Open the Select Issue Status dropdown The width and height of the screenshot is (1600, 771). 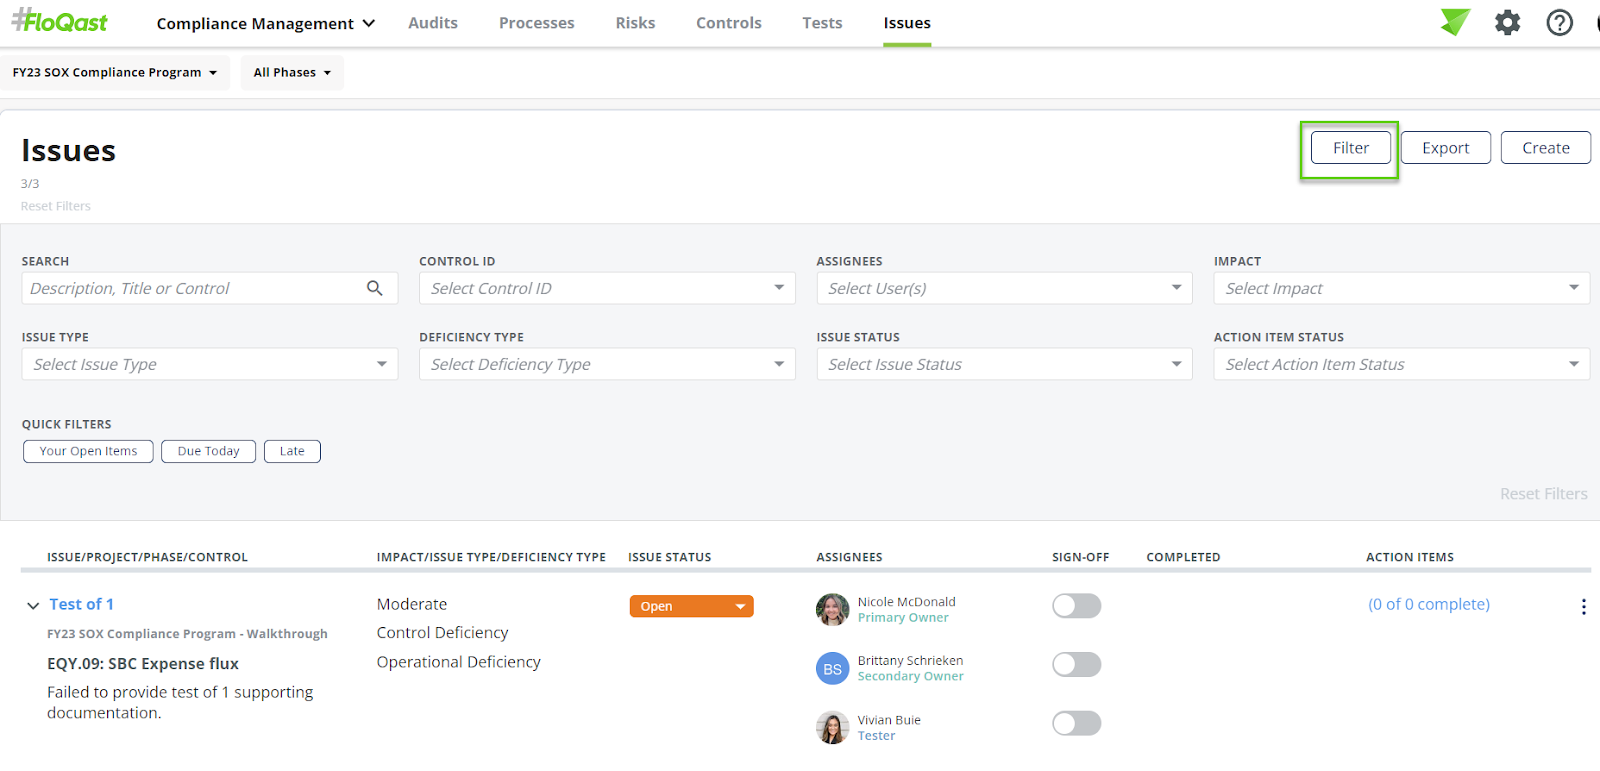1004,364
